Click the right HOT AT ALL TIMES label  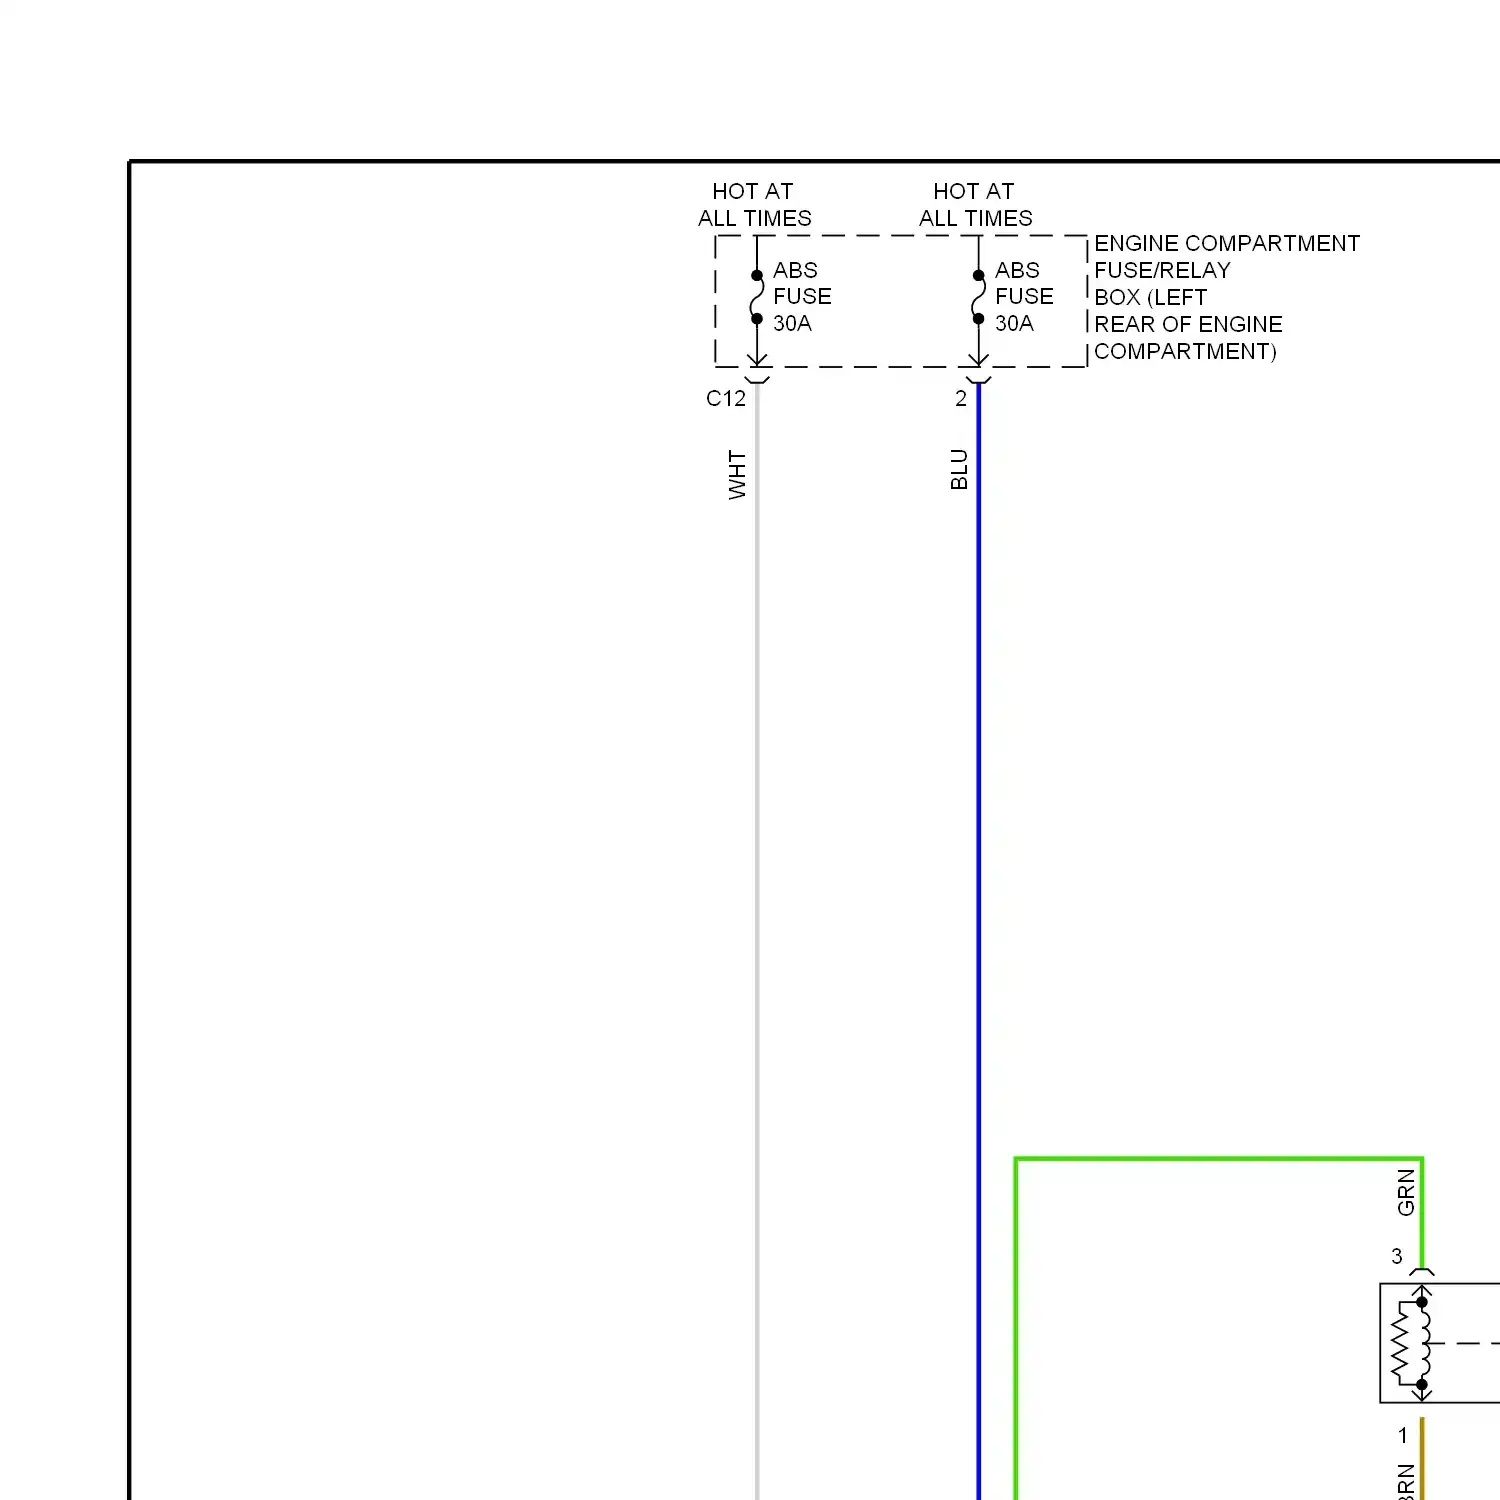pyautogui.click(x=975, y=204)
